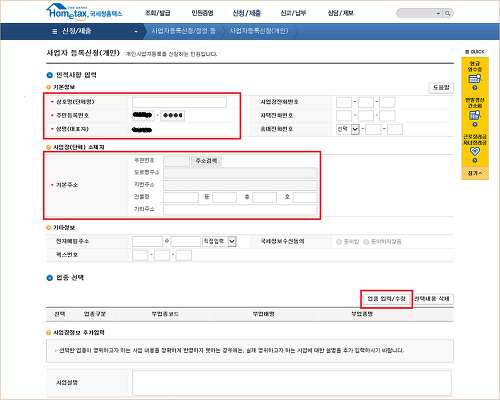
Task: Focus the 건물명 input field
Action: 181,197
